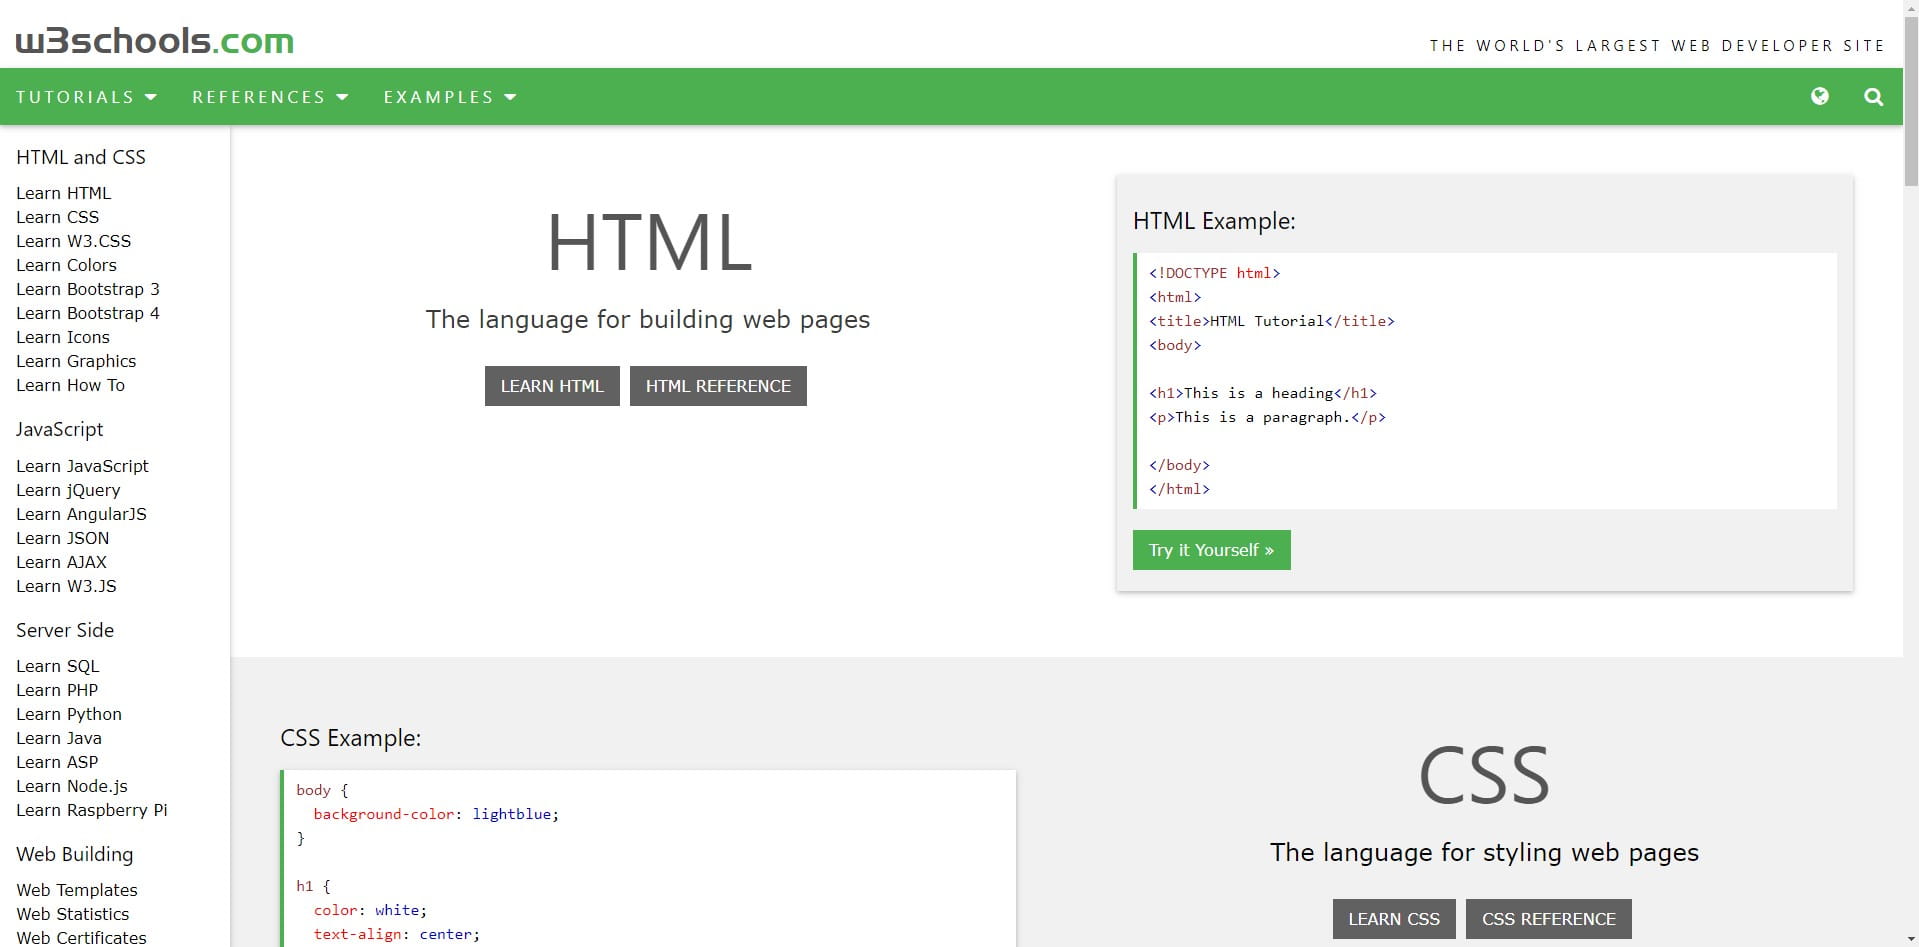
Task: Expand the Tutorials dropdown menu
Action: coord(87,97)
